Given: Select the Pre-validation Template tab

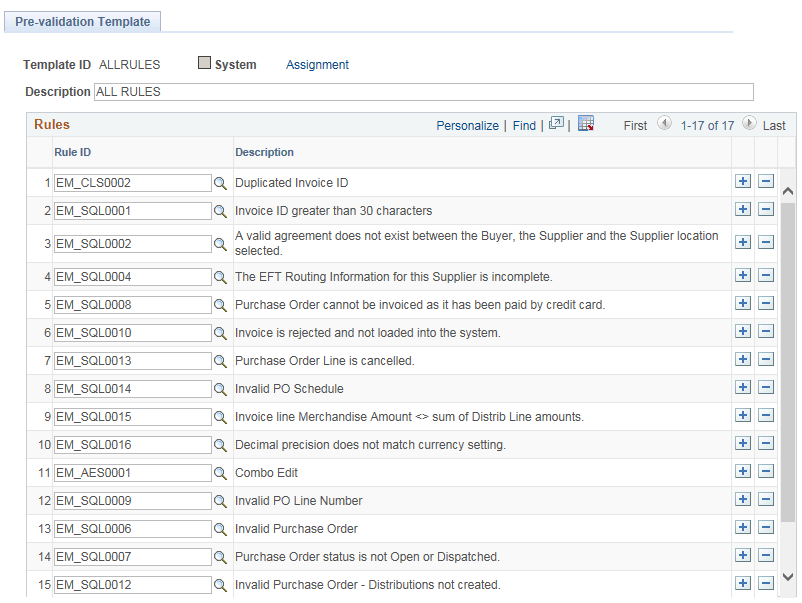Looking at the screenshot, I should click(x=82, y=21).
